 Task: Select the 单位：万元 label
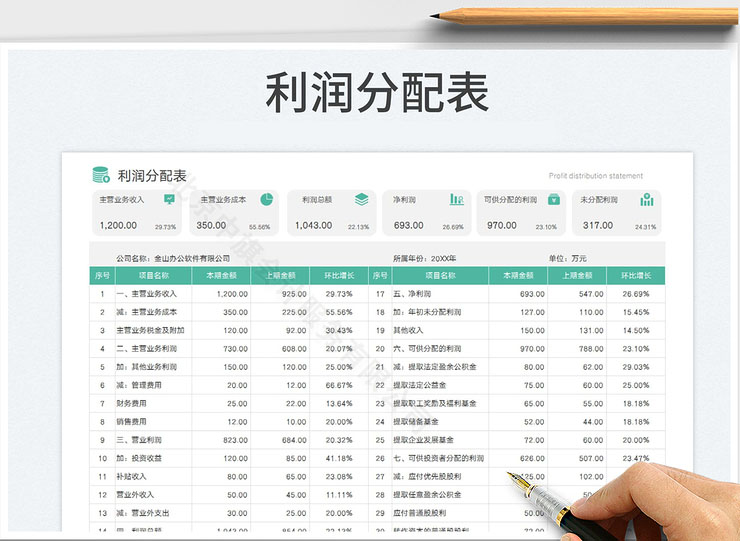568,258
